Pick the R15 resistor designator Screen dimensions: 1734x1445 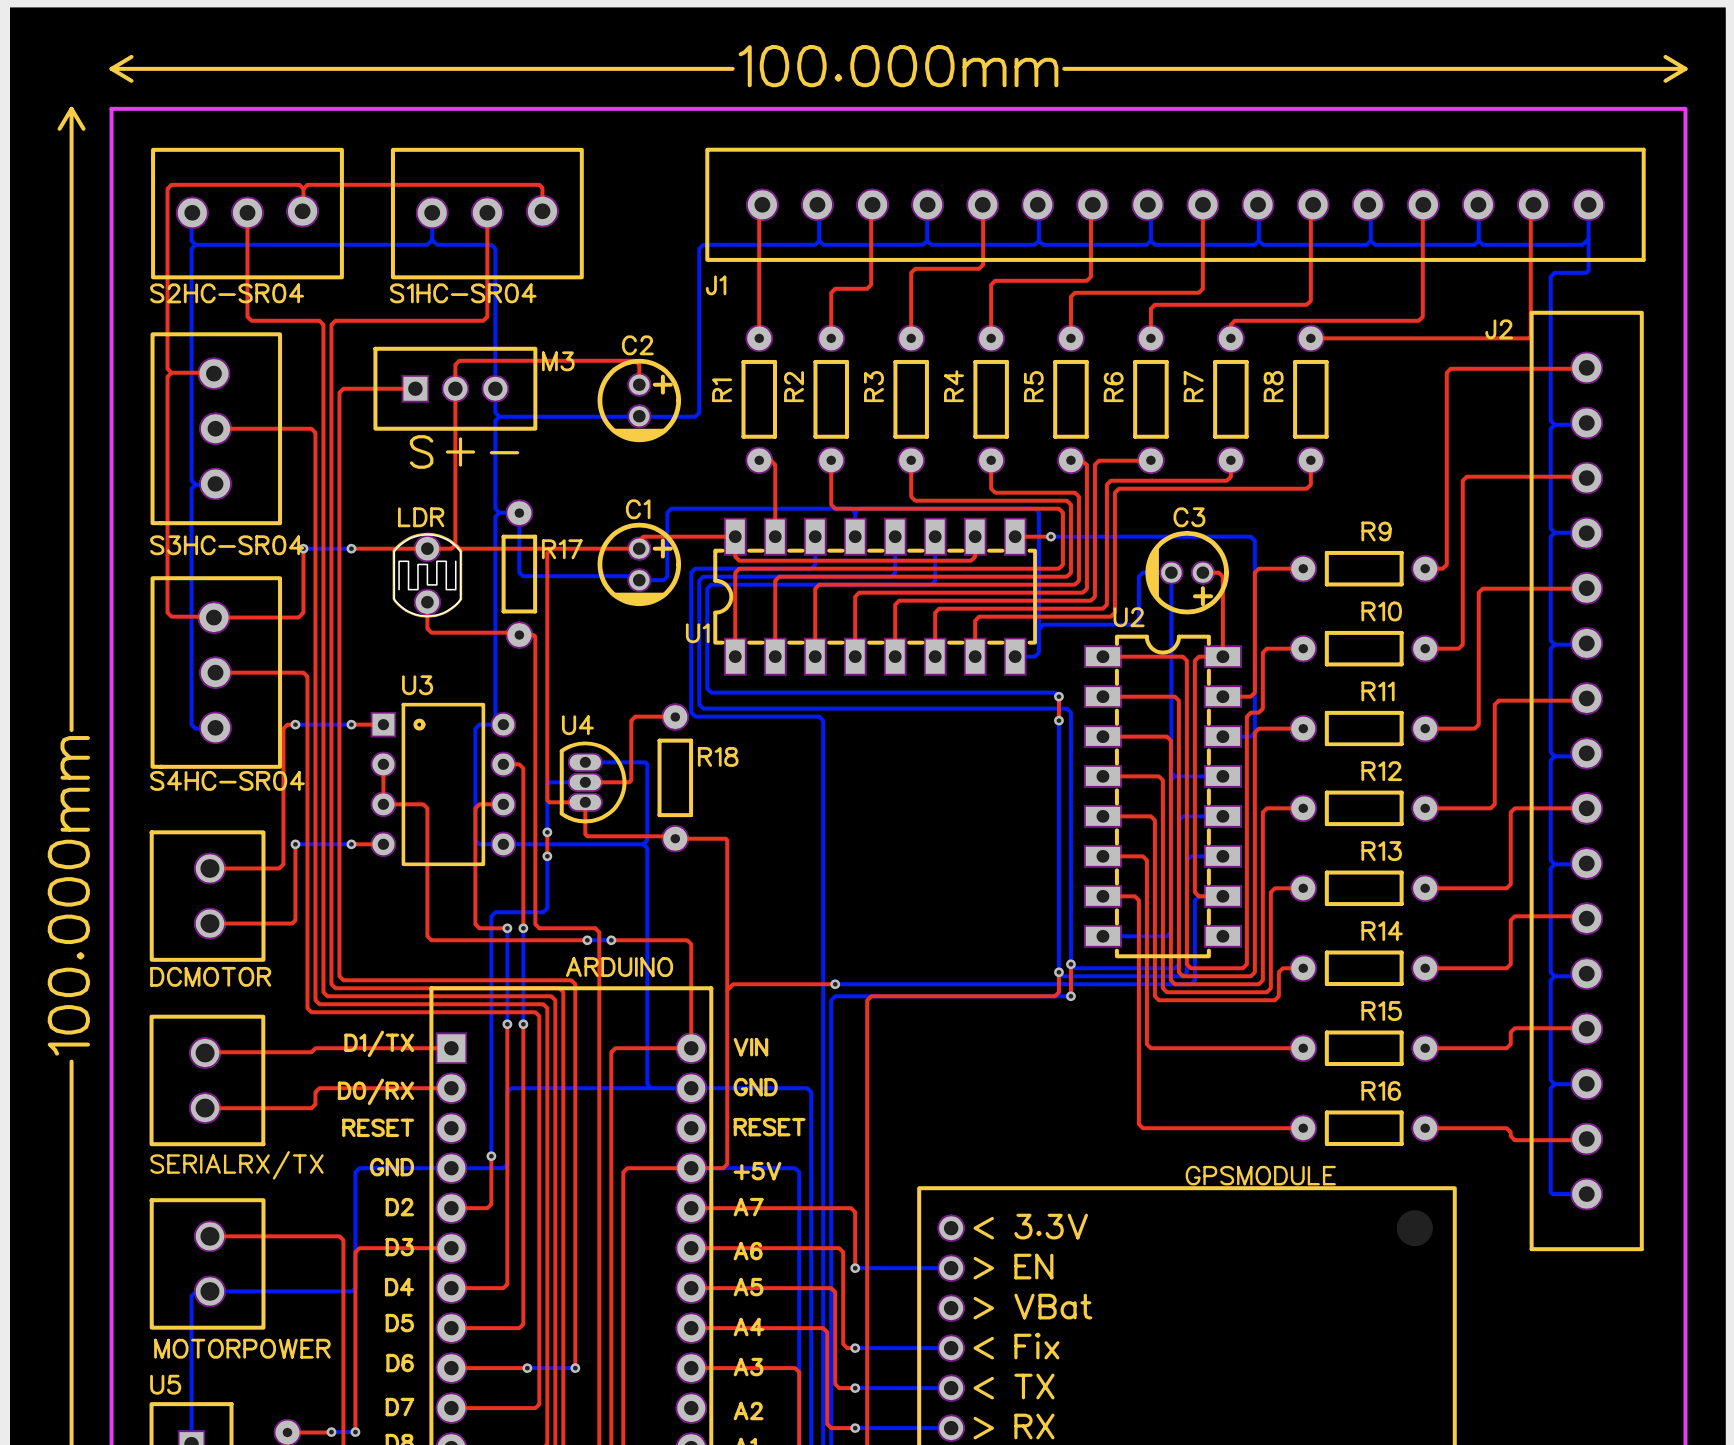click(x=1381, y=1012)
